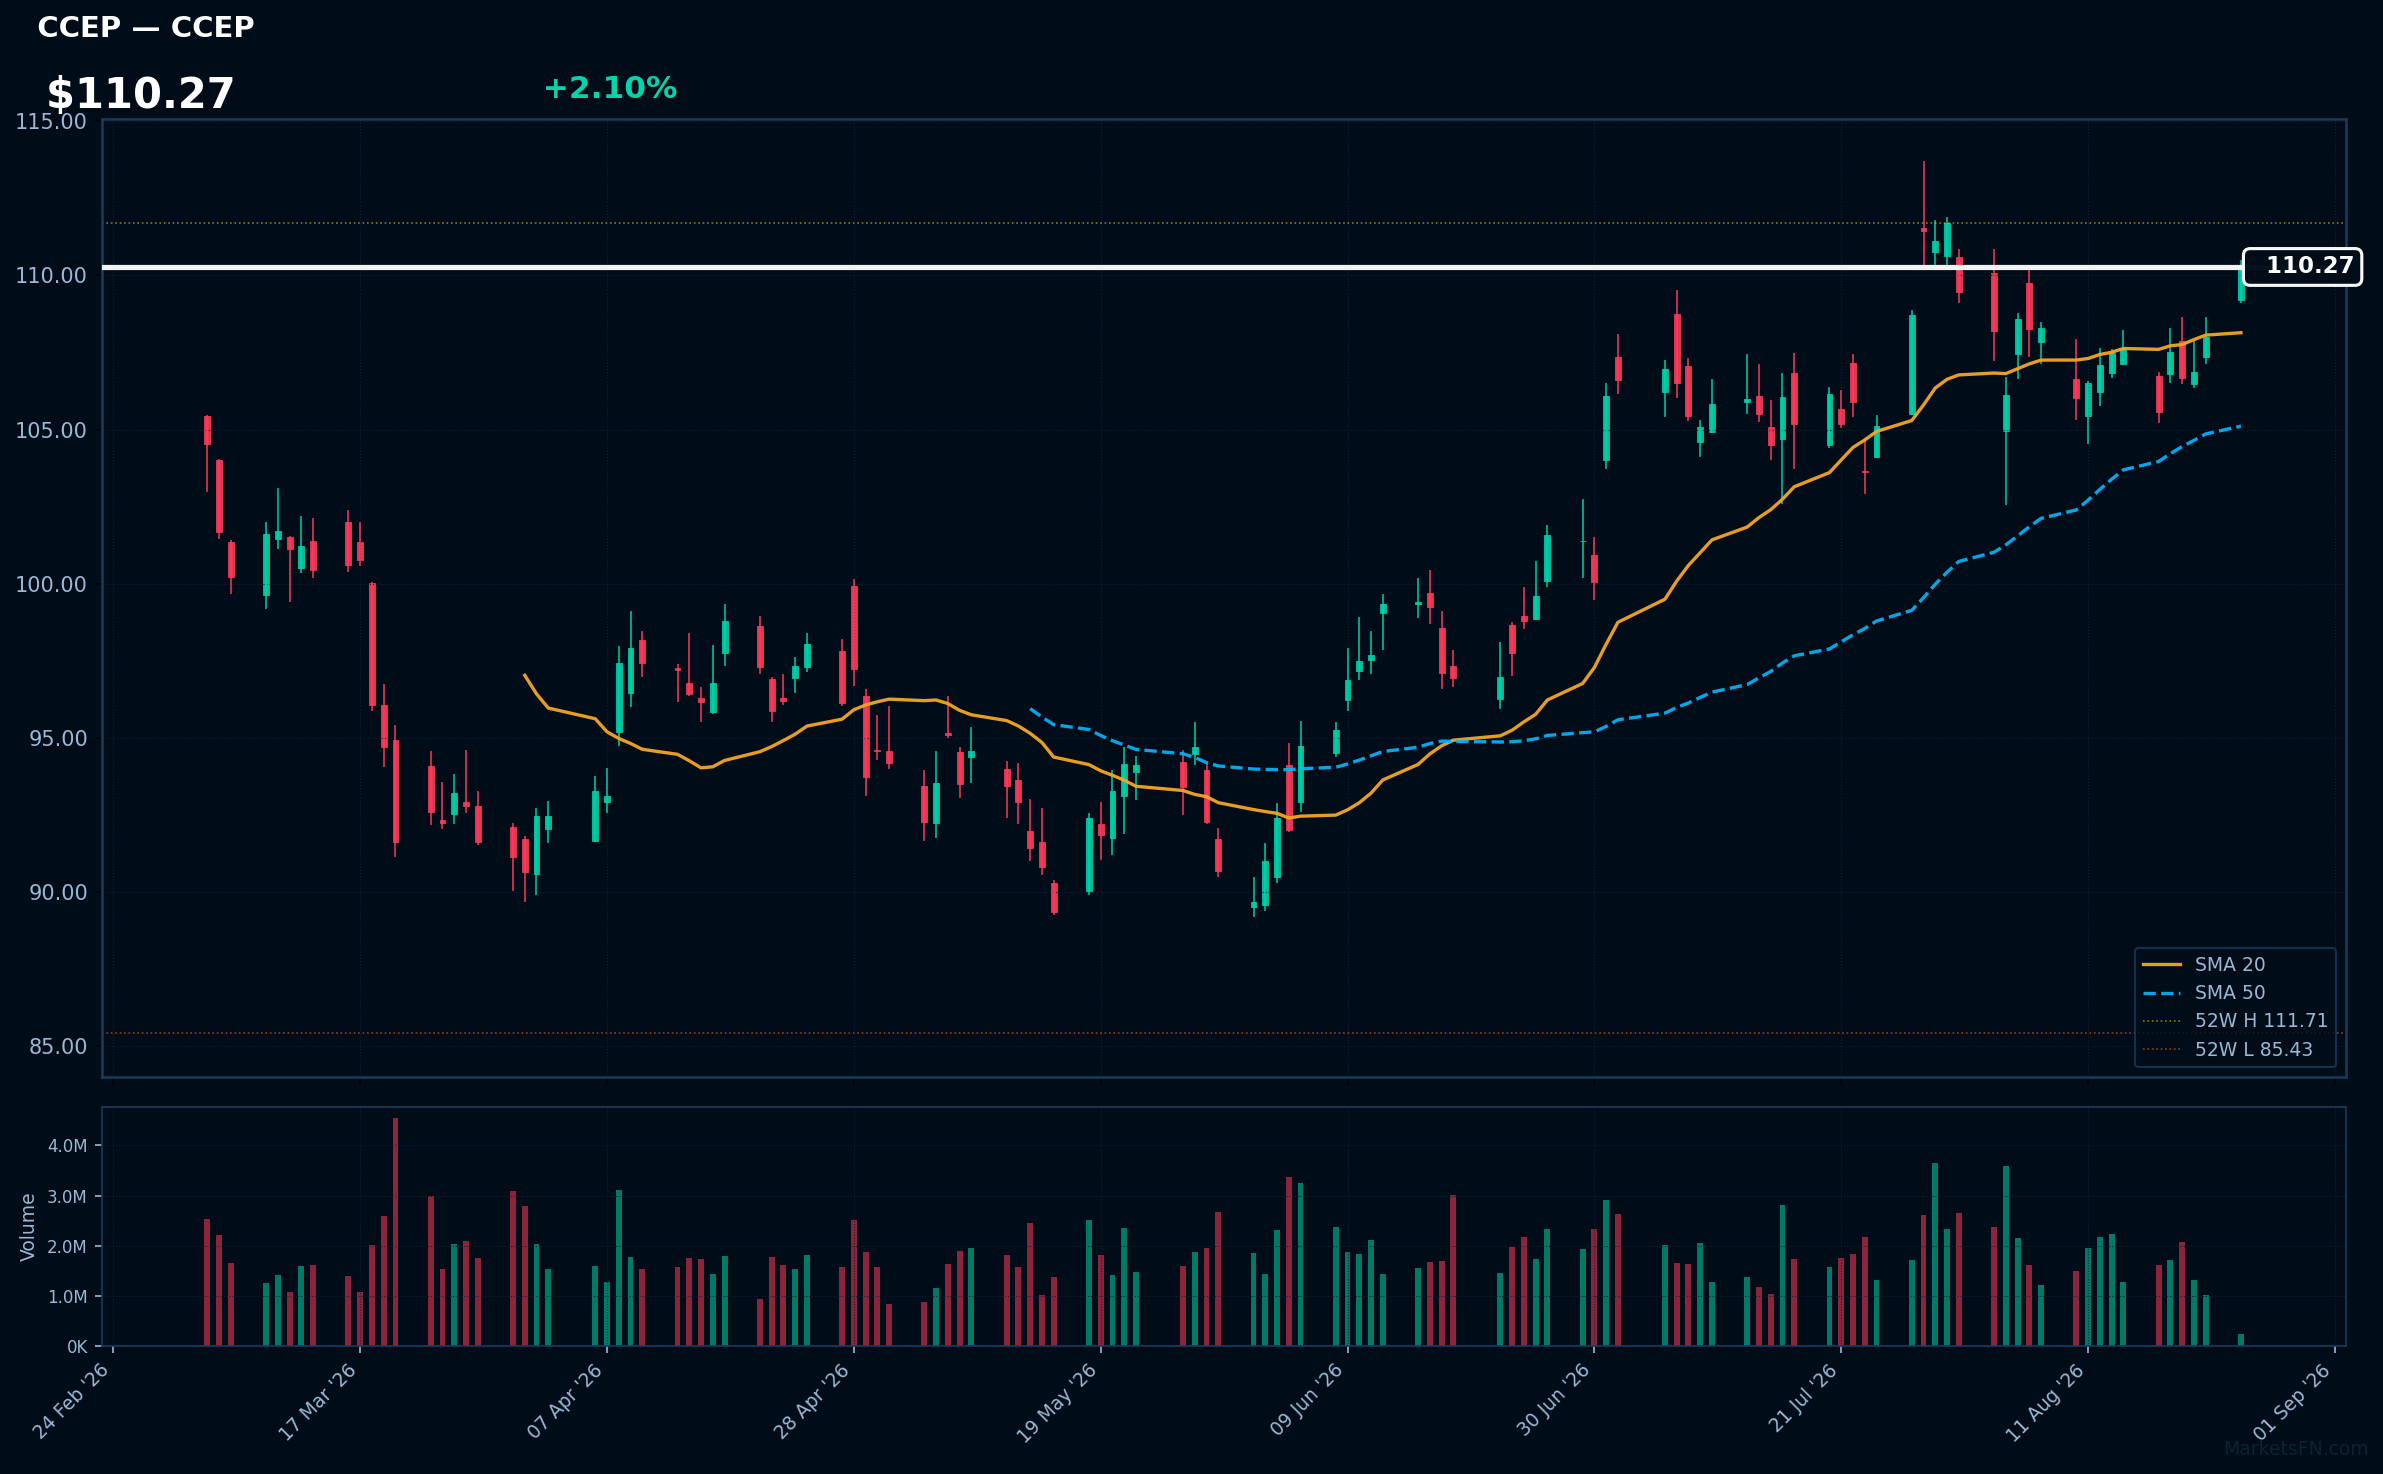The image size is (2383, 1474).
Task: Click the 01 Sep '26 date label
Action: coord(2292,1401)
